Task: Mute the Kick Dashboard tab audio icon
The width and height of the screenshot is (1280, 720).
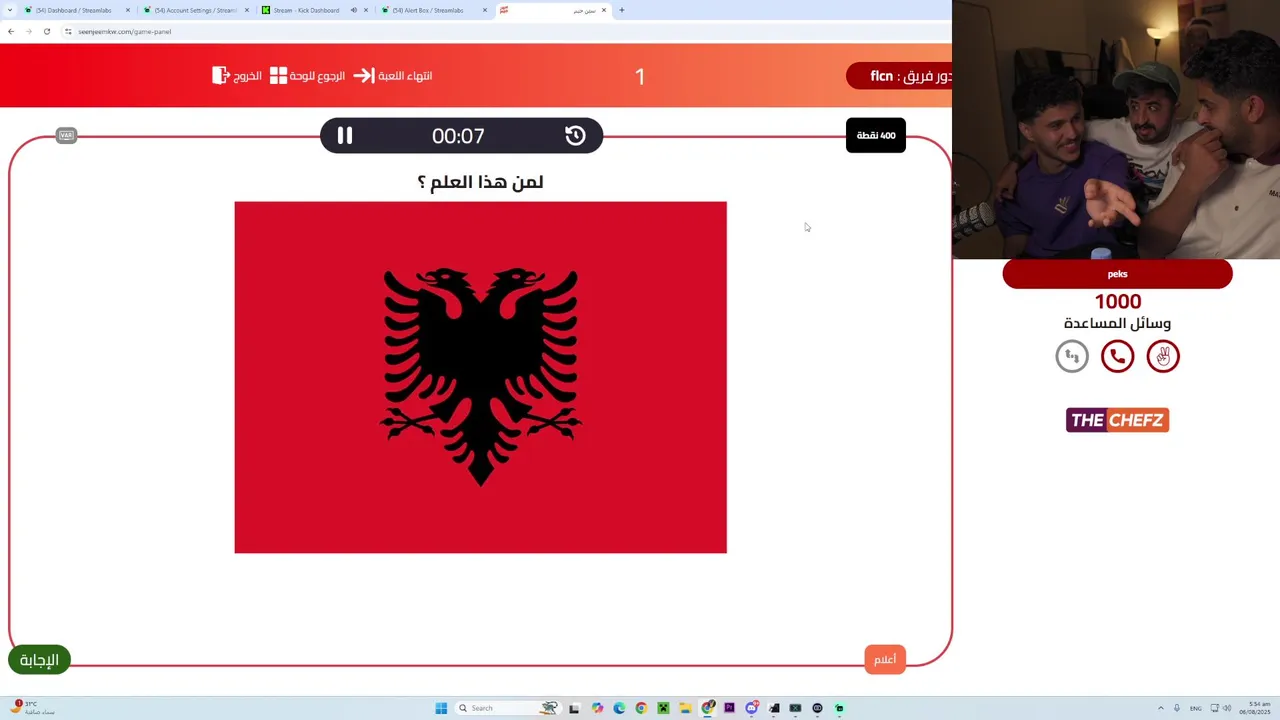Action: [353, 10]
